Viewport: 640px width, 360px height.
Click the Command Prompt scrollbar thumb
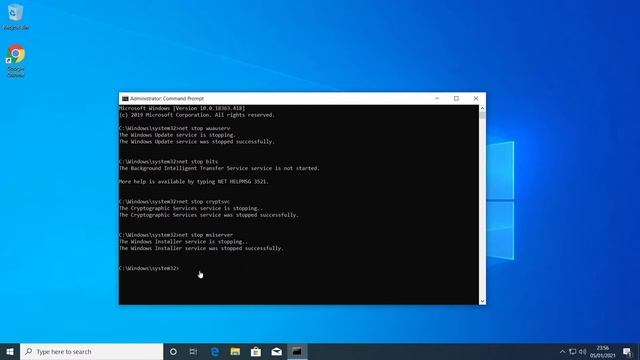tap(482, 116)
